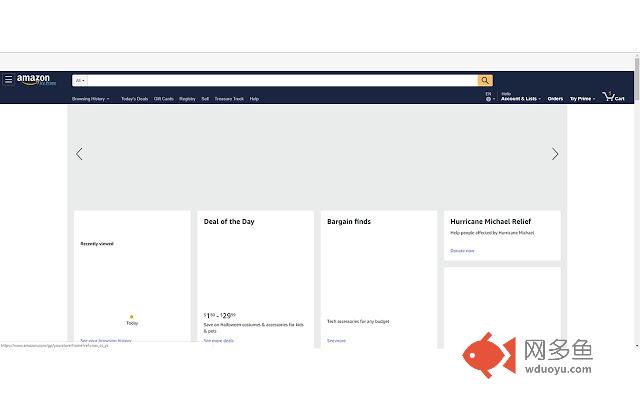The height and width of the screenshot is (400, 640).
Task: Open the All departments search dropdown
Action: click(x=80, y=80)
